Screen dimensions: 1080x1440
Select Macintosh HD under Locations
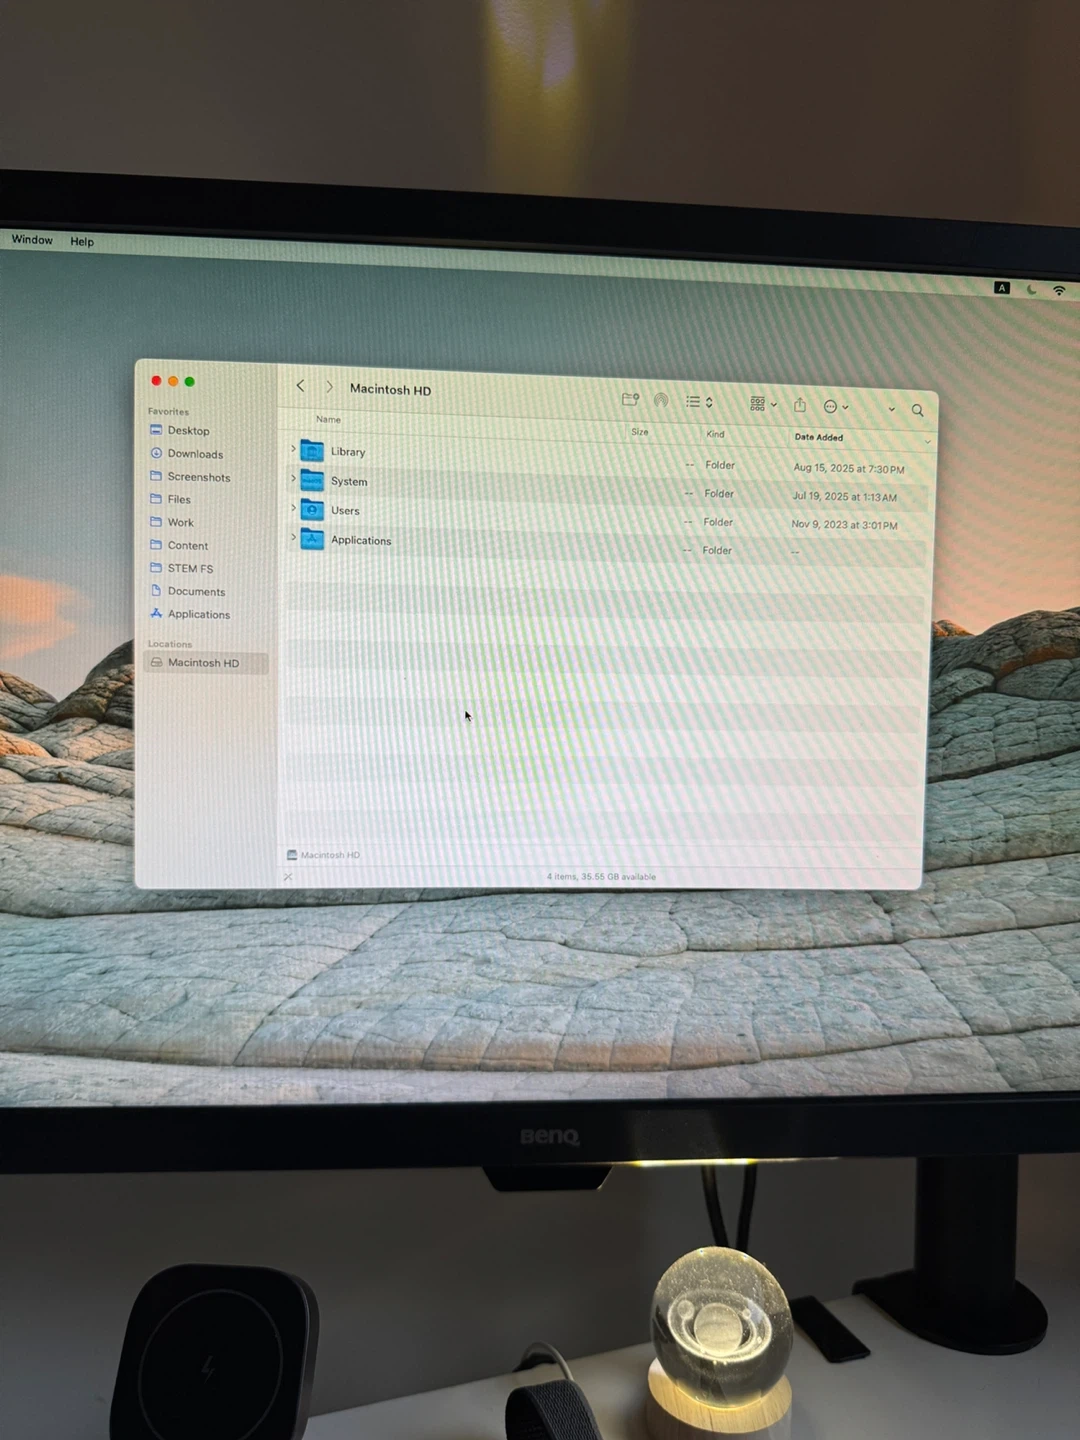click(x=203, y=663)
